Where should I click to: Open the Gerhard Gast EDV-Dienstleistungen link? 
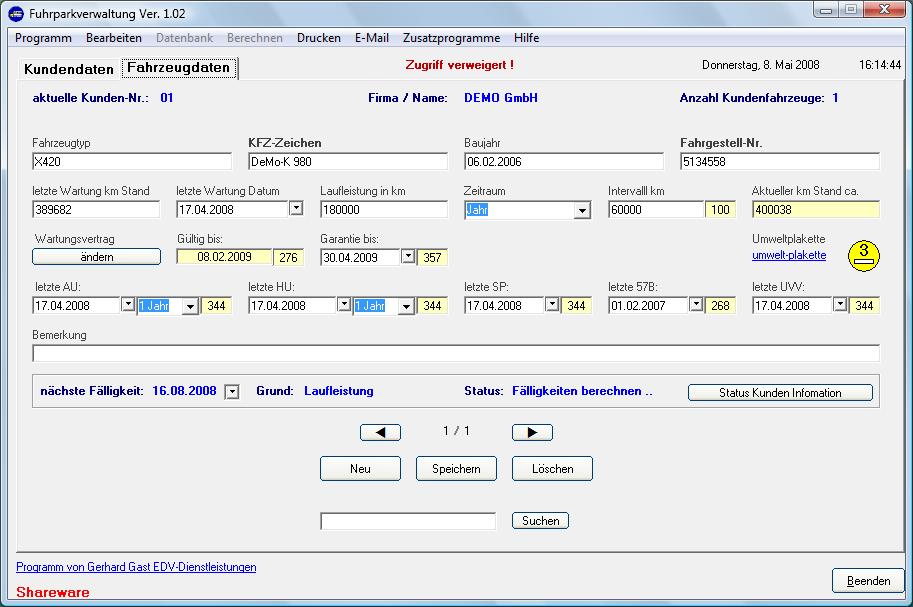click(x=136, y=567)
